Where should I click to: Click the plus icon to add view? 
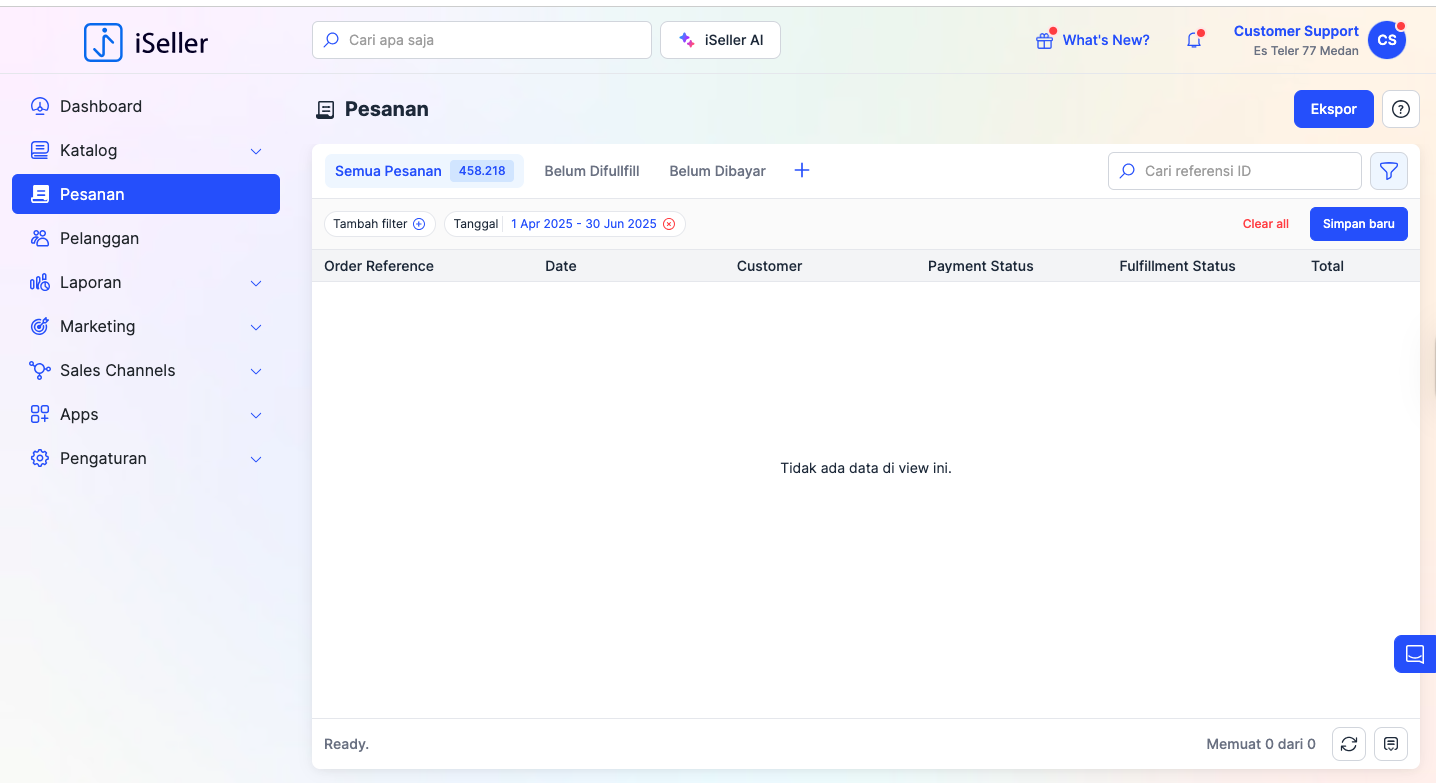click(801, 171)
